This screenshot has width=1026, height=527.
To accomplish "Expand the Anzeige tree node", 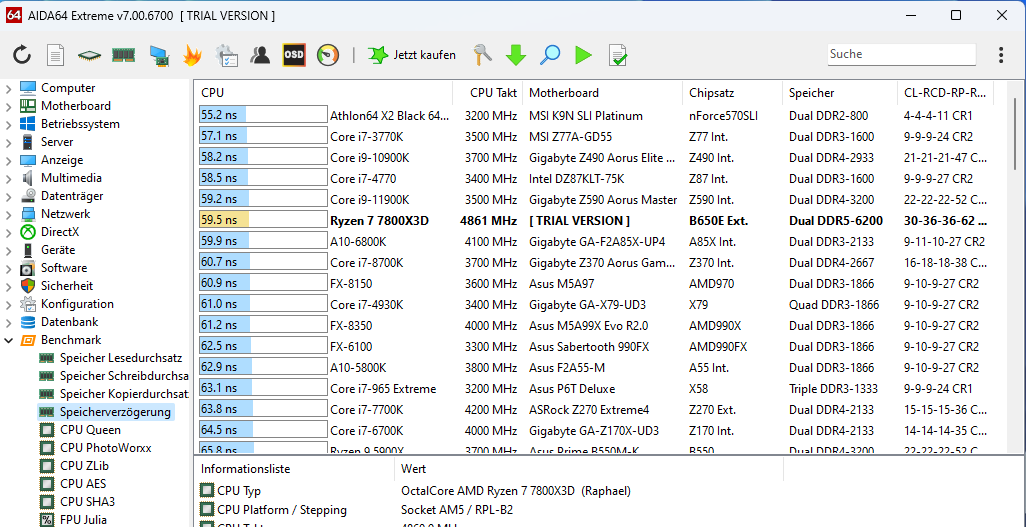I will point(9,160).
